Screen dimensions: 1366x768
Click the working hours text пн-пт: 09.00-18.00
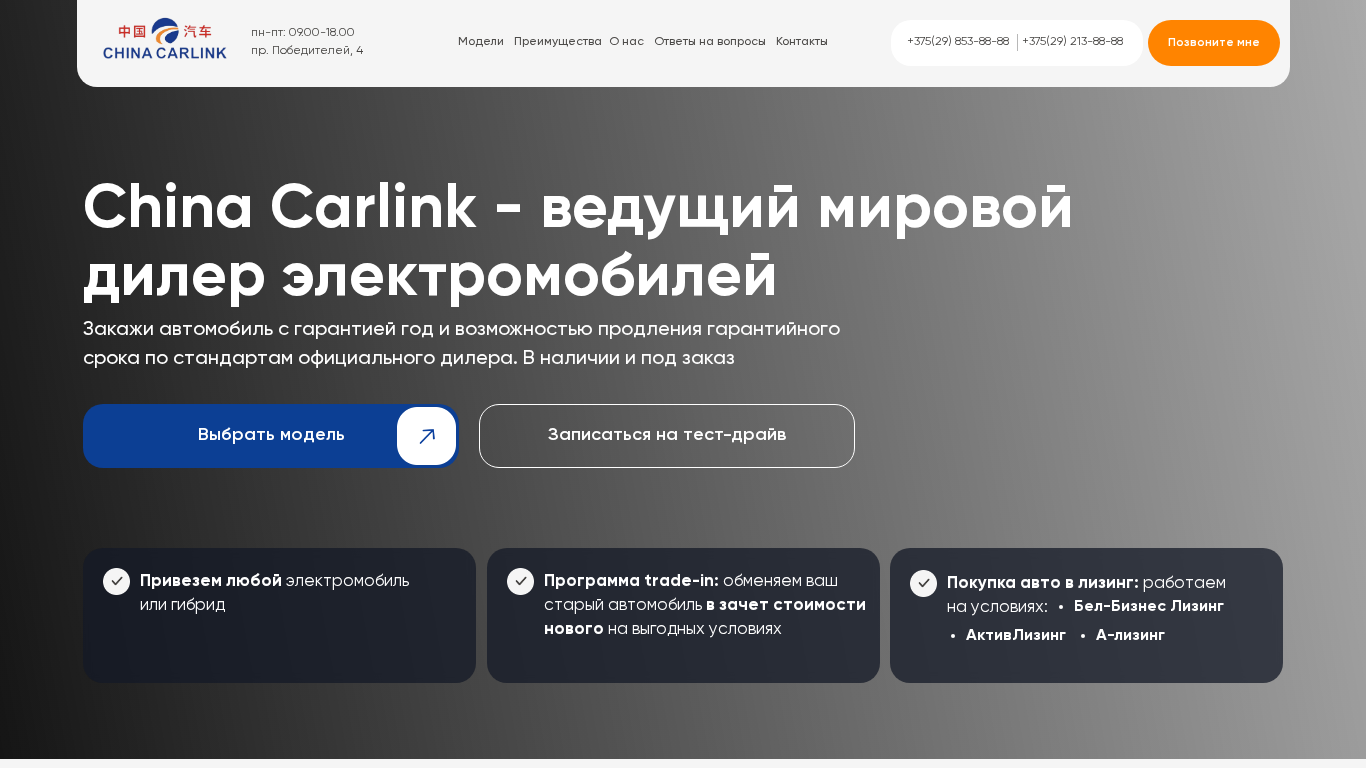coord(303,33)
